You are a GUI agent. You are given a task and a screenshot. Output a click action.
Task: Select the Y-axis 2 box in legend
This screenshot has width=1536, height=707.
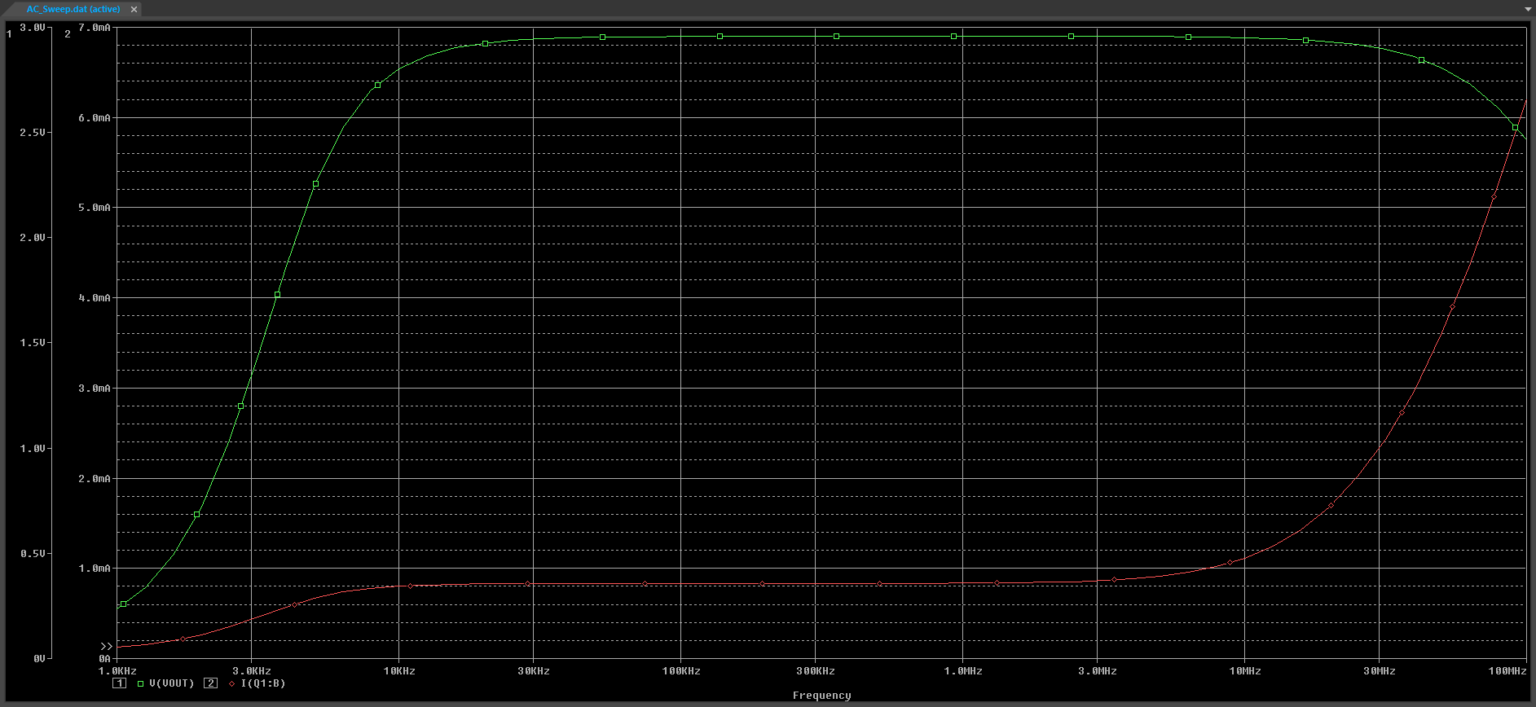(x=211, y=684)
